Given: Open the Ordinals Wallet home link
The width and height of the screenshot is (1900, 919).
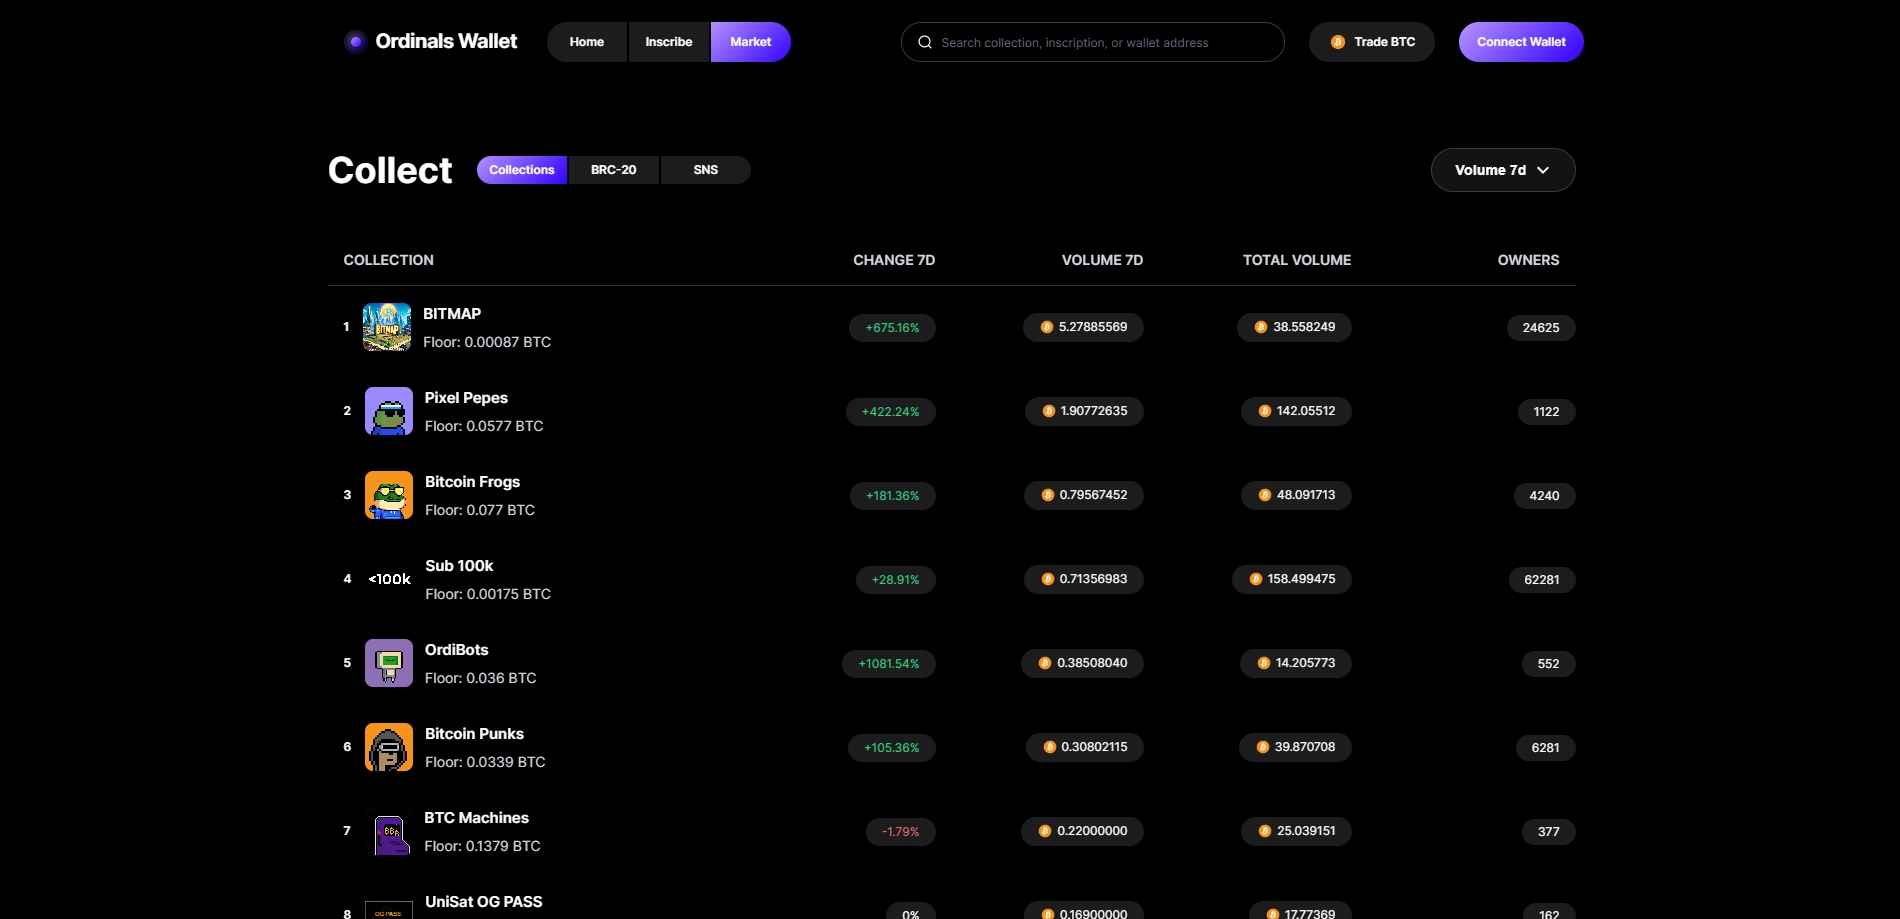Looking at the screenshot, I should click(x=431, y=42).
